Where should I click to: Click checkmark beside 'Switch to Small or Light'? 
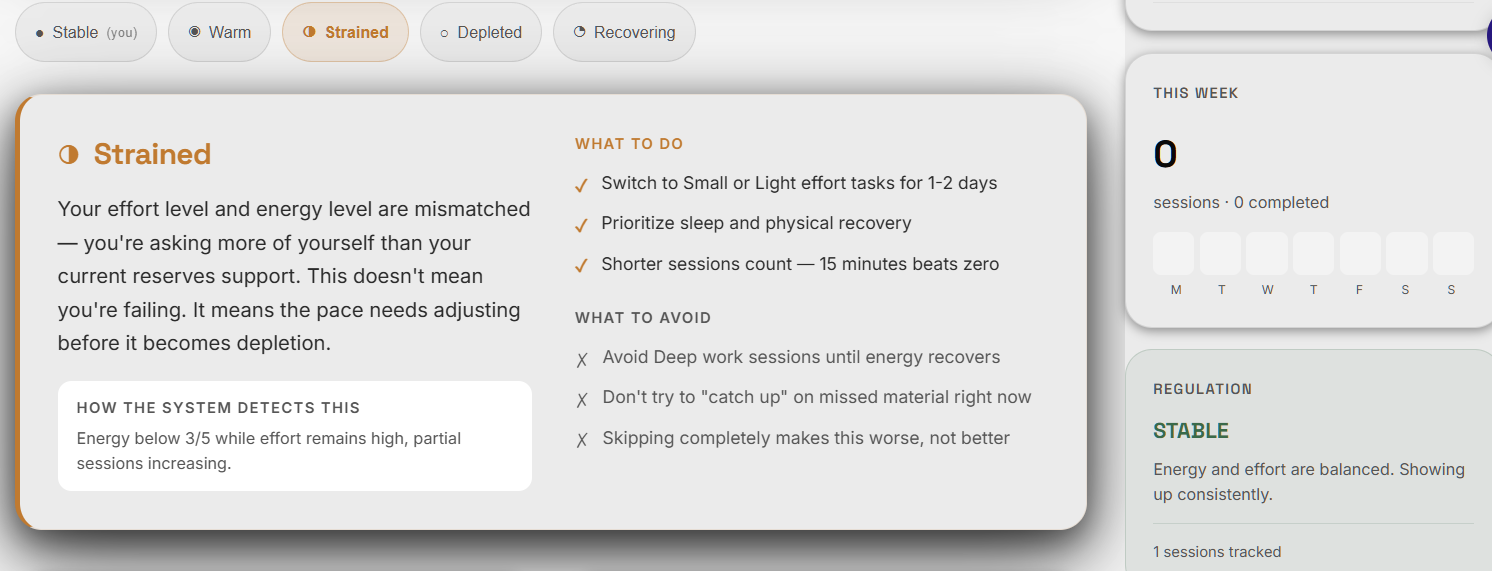[x=581, y=185]
